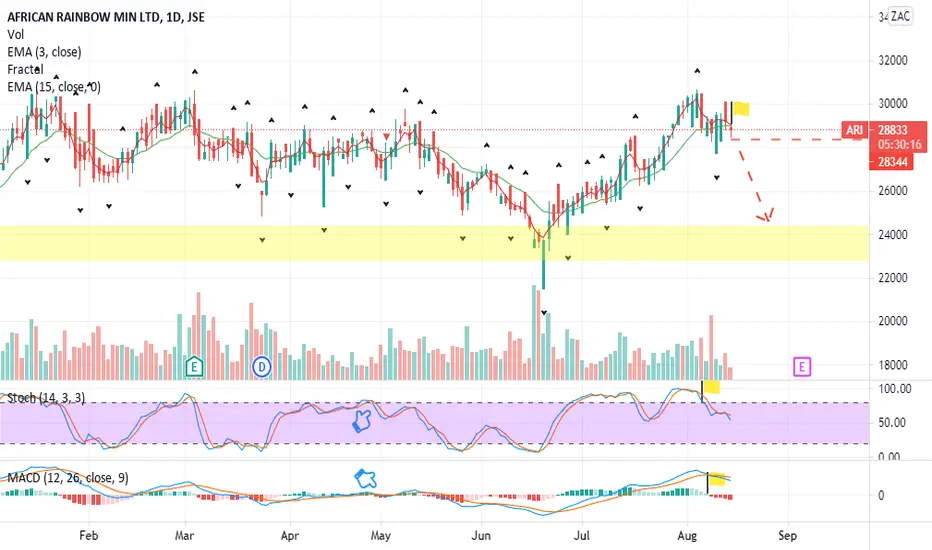Click the tallest green volume bar in June
This screenshot has width=932, height=550.
(x=534, y=332)
